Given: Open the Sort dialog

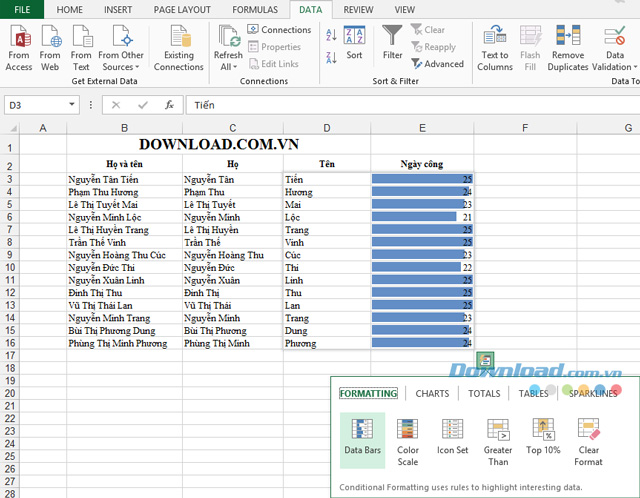Looking at the screenshot, I should pos(354,43).
